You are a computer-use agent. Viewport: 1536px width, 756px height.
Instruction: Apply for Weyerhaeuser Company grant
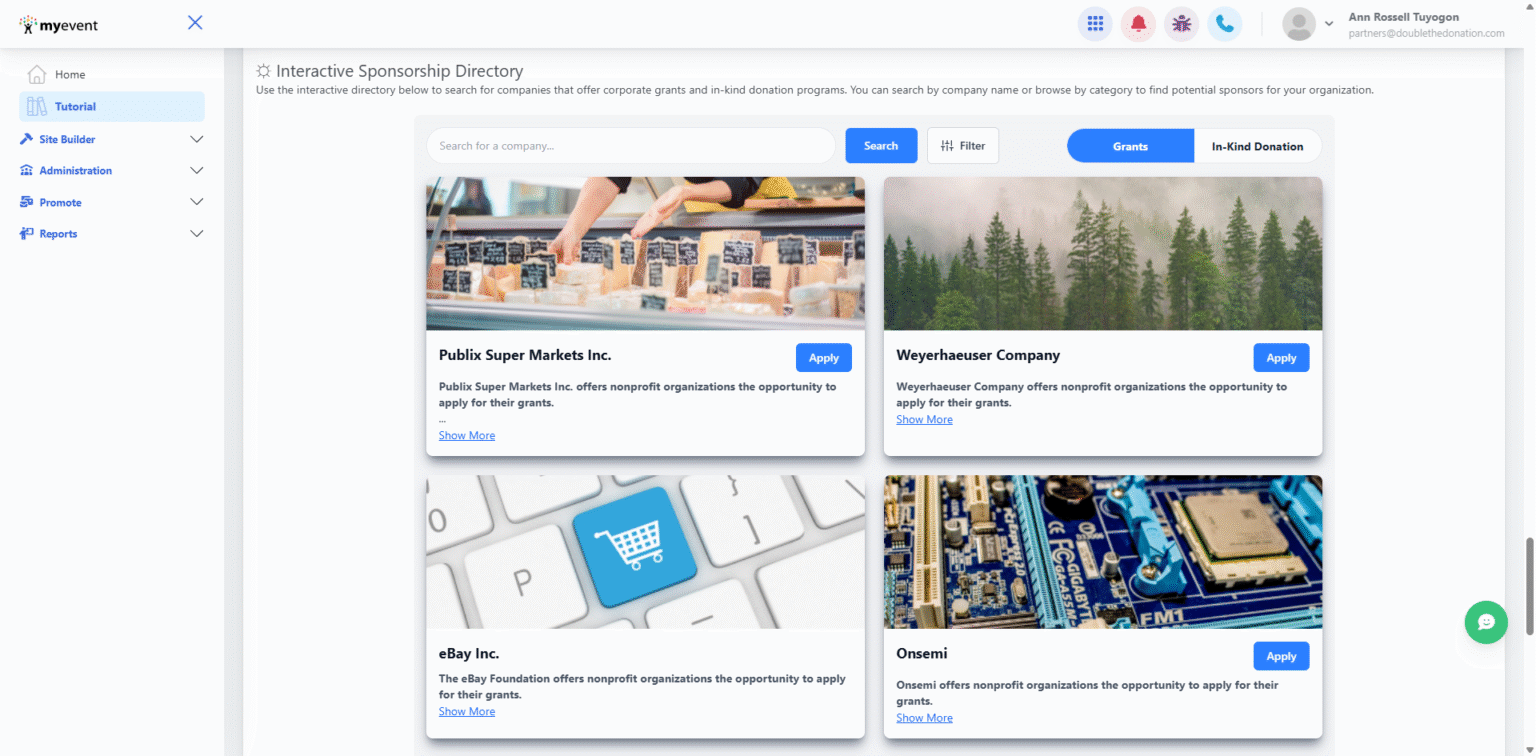point(1281,357)
